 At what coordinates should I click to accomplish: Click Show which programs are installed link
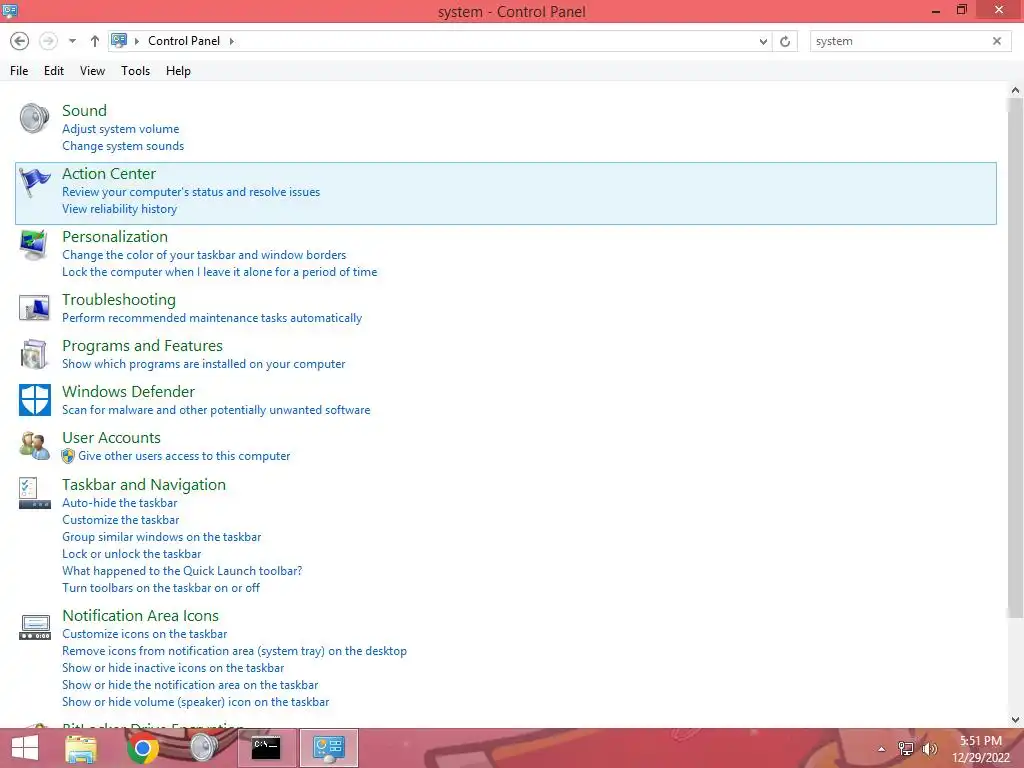203,364
